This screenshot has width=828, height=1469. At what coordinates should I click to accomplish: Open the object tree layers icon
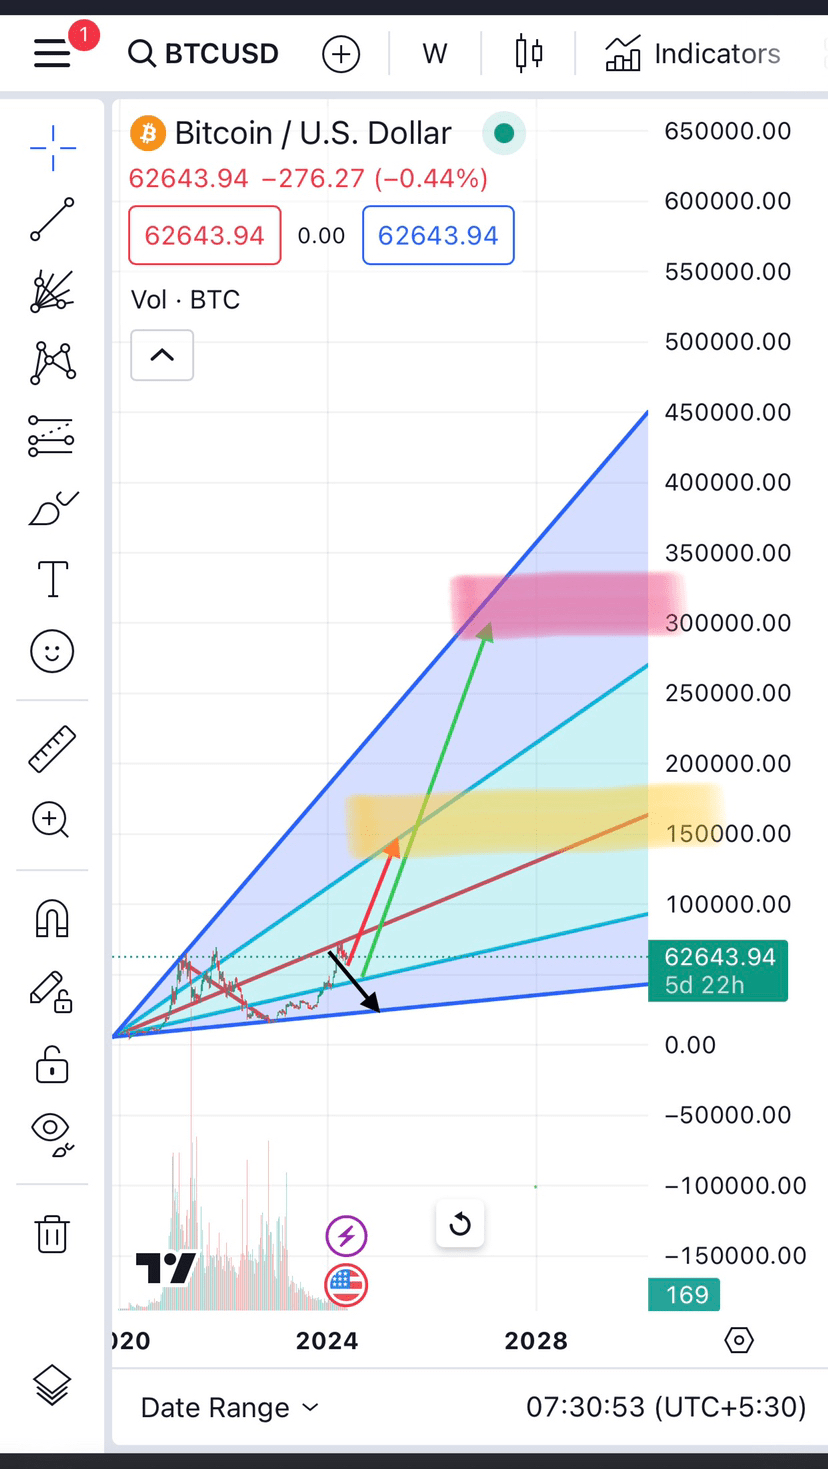[52, 1385]
